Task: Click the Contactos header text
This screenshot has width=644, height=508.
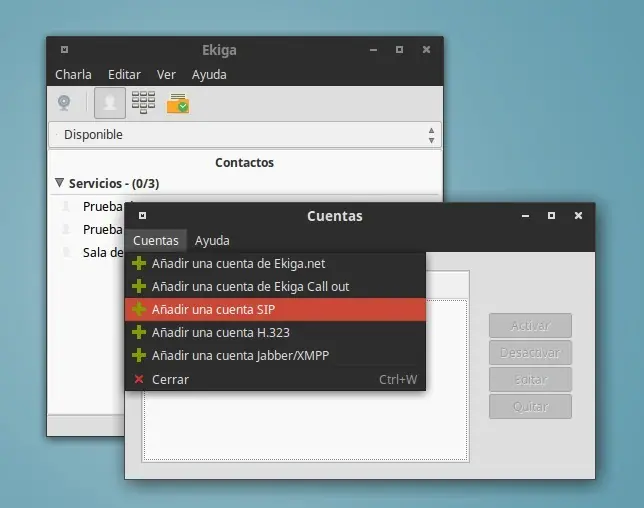Action: pyautogui.click(x=244, y=163)
